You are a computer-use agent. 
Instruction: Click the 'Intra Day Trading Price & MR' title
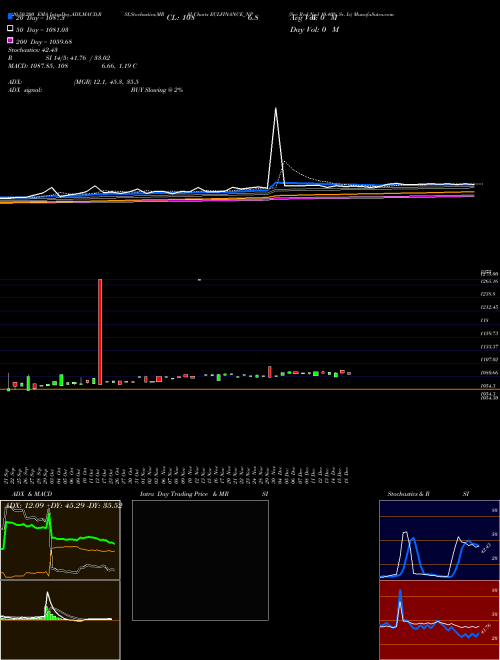(x=184, y=494)
